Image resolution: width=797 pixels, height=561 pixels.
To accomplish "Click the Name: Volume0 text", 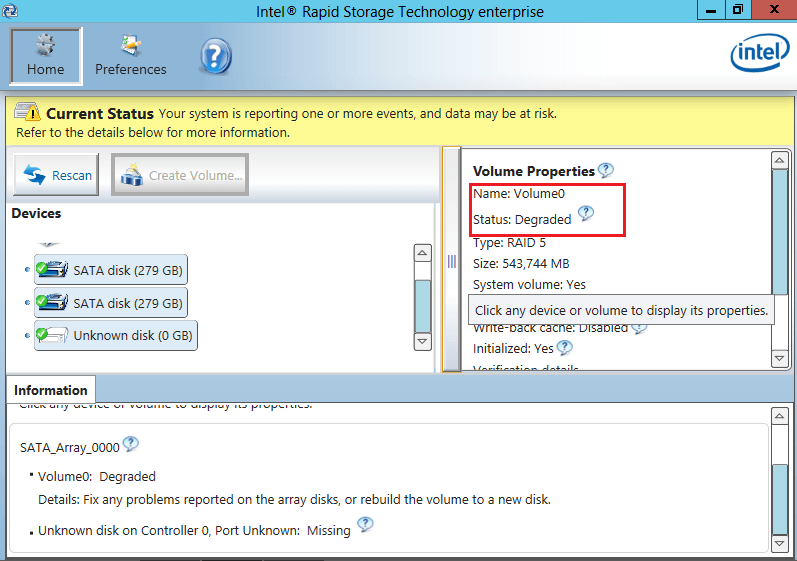I will (518, 194).
